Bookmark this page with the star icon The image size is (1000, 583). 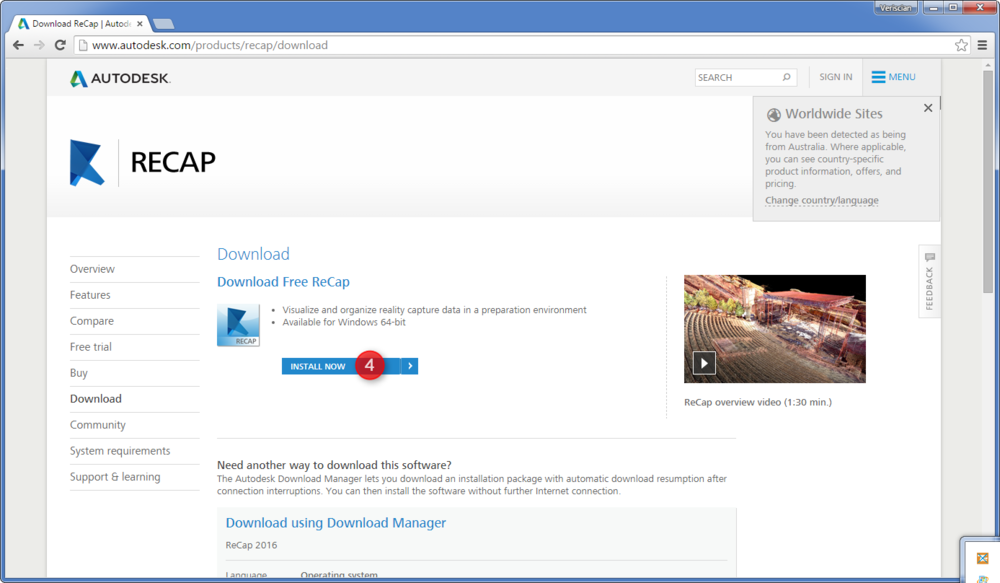click(x=961, y=45)
